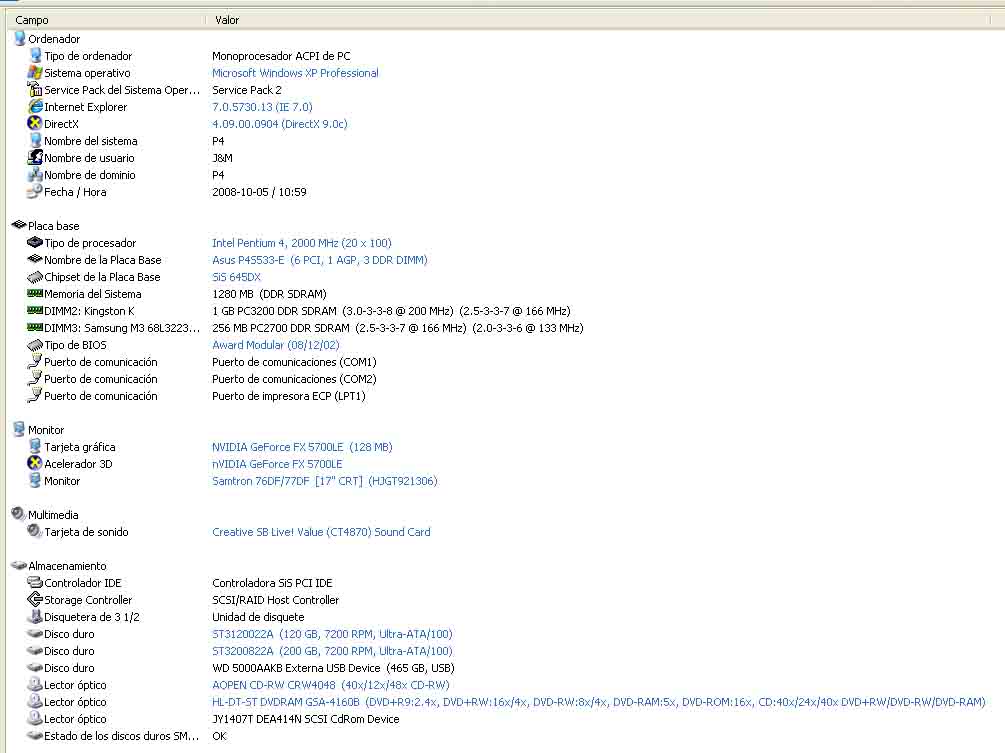This screenshot has width=1005, height=753.
Task: Click the Tipo de BIOS icon
Action: pyautogui.click(x=35, y=345)
